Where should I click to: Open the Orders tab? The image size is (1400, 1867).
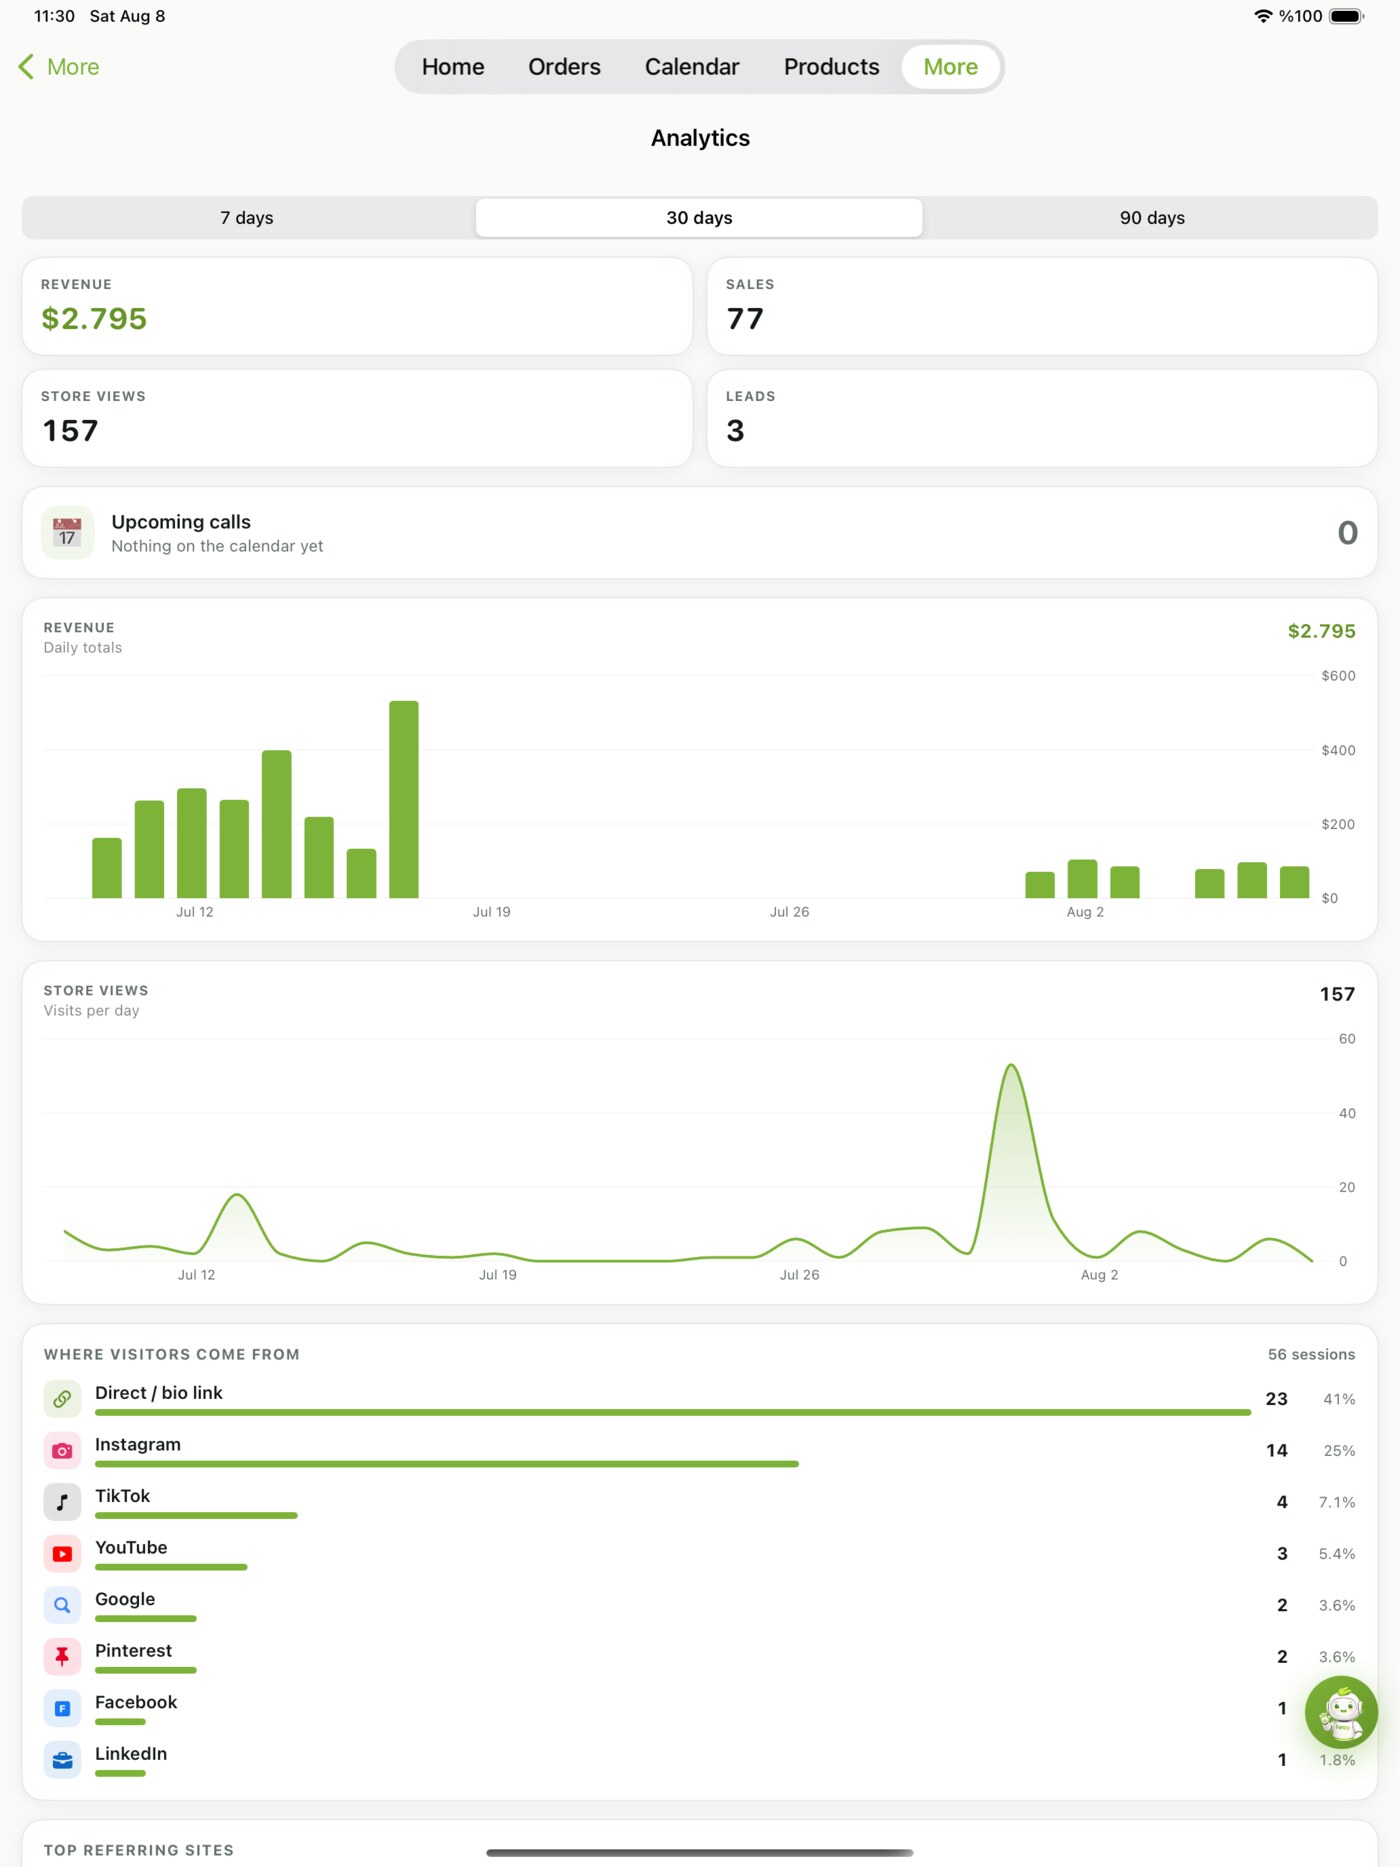coord(564,67)
